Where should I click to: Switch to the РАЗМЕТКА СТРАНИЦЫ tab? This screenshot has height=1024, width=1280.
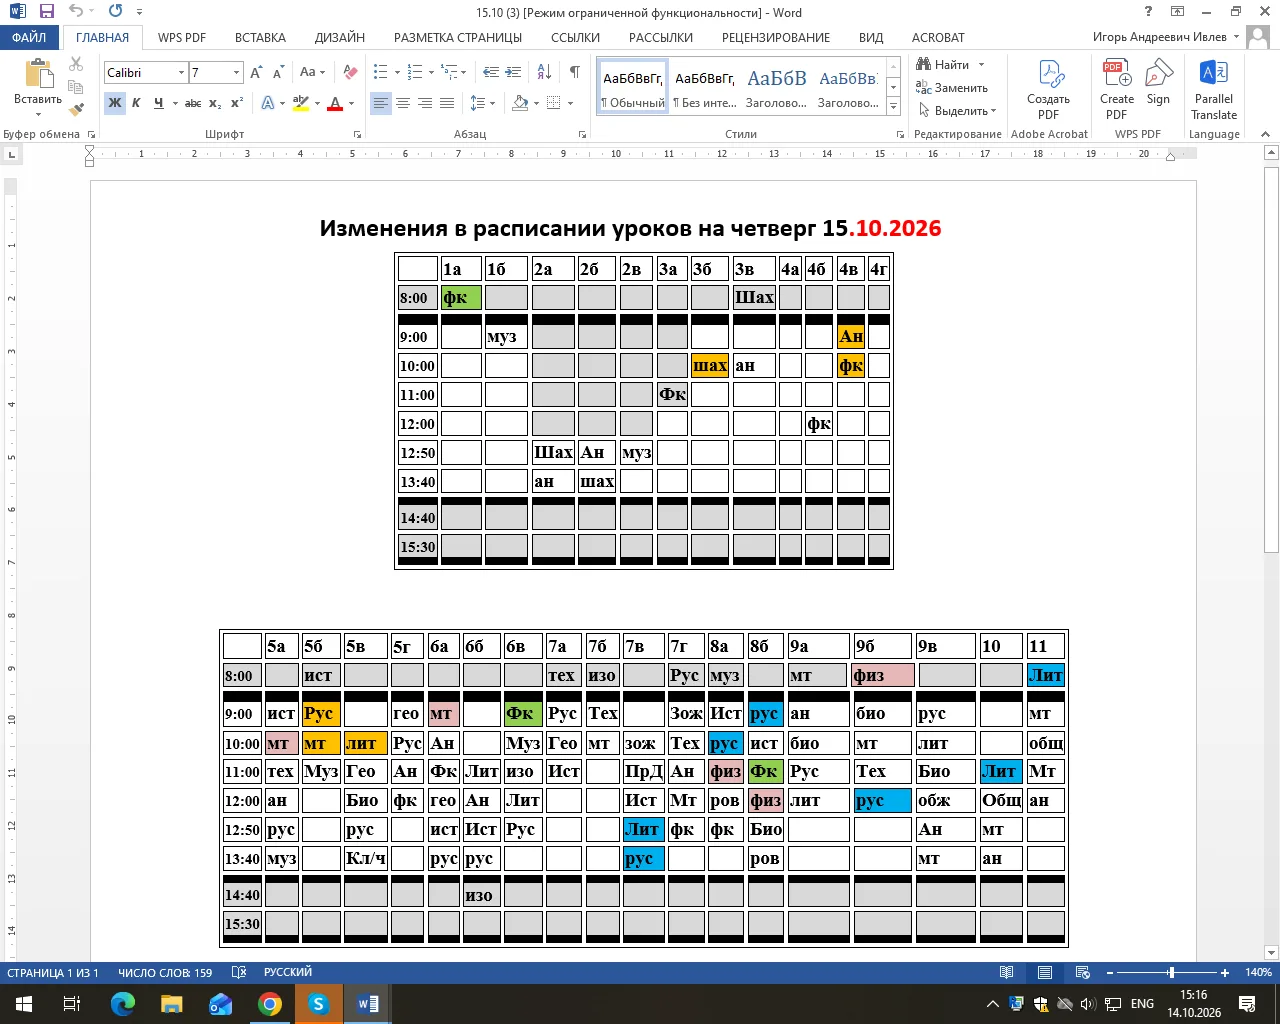click(458, 37)
